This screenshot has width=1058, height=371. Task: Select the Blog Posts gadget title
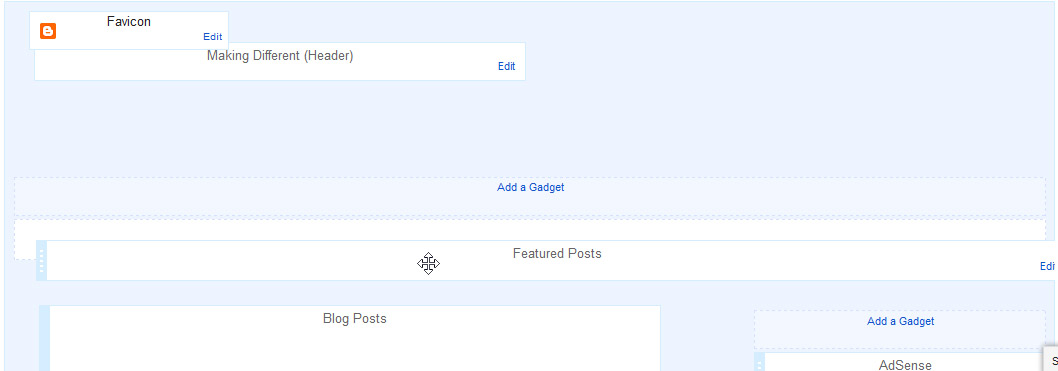click(x=354, y=318)
